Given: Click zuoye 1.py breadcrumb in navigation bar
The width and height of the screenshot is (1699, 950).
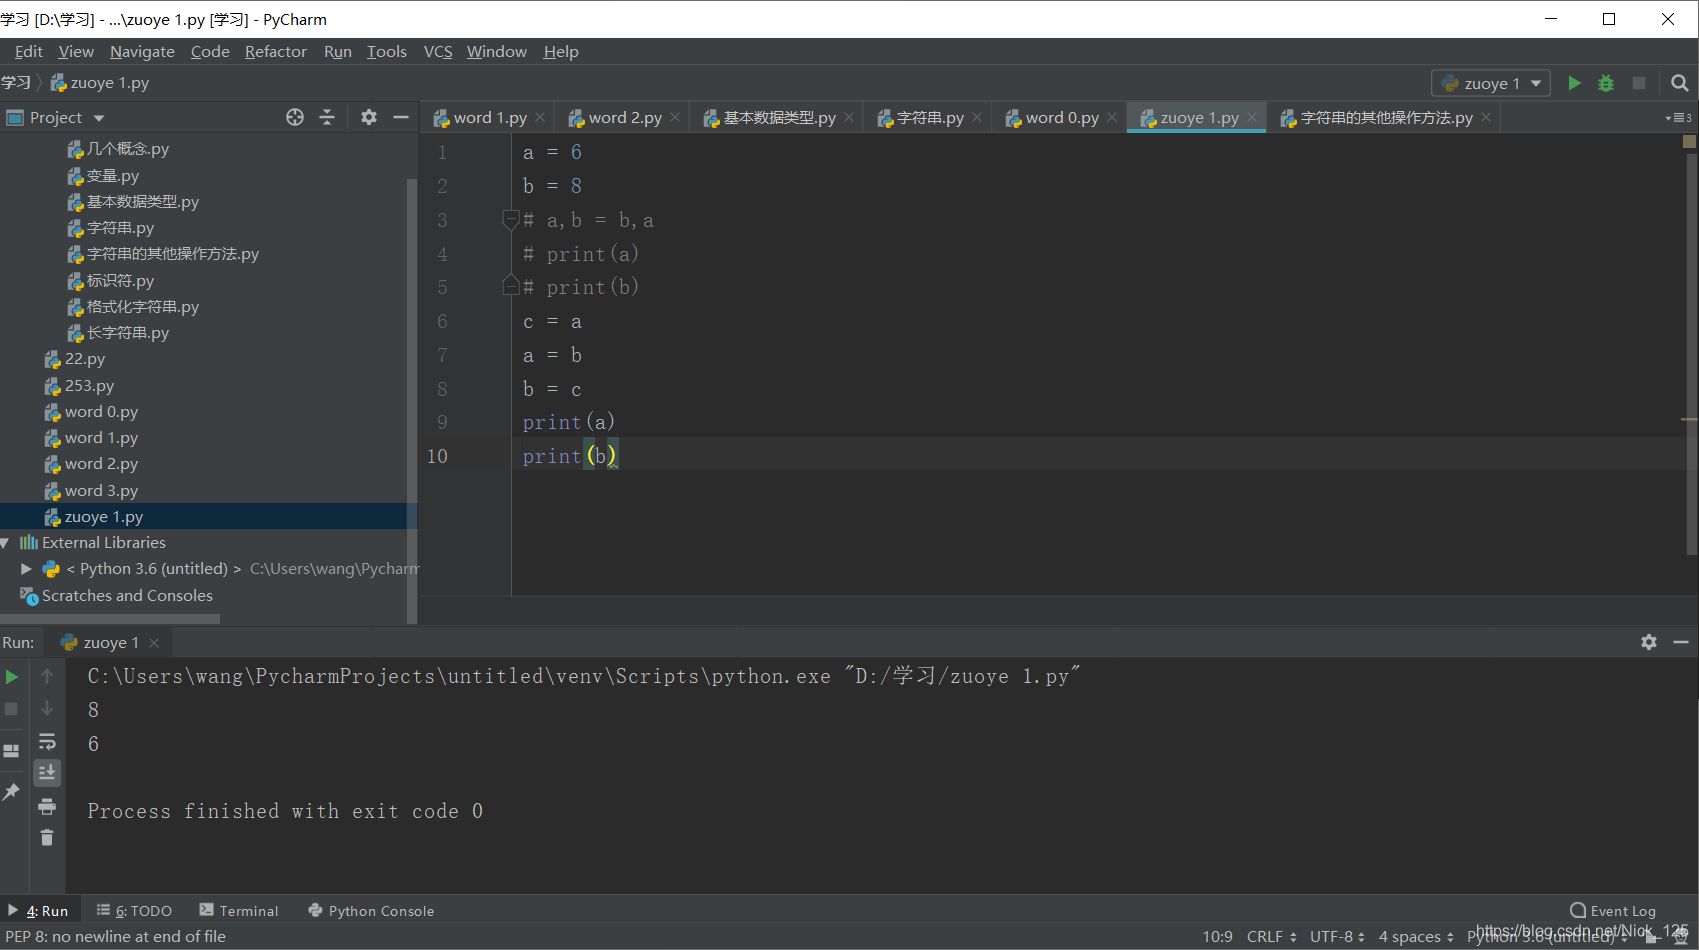Looking at the screenshot, I should click(100, 83).
